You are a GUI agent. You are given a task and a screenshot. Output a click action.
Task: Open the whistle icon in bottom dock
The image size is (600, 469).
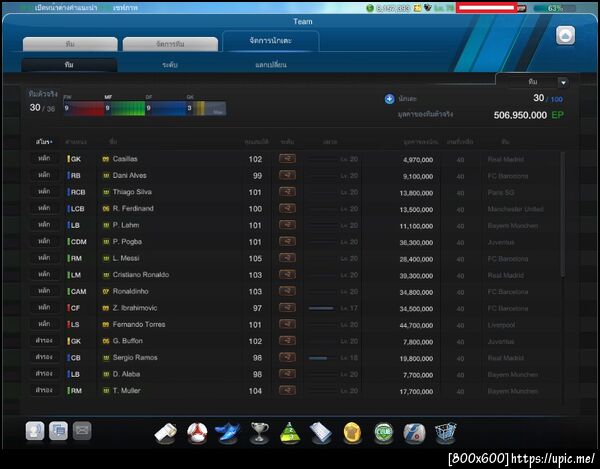166,433
